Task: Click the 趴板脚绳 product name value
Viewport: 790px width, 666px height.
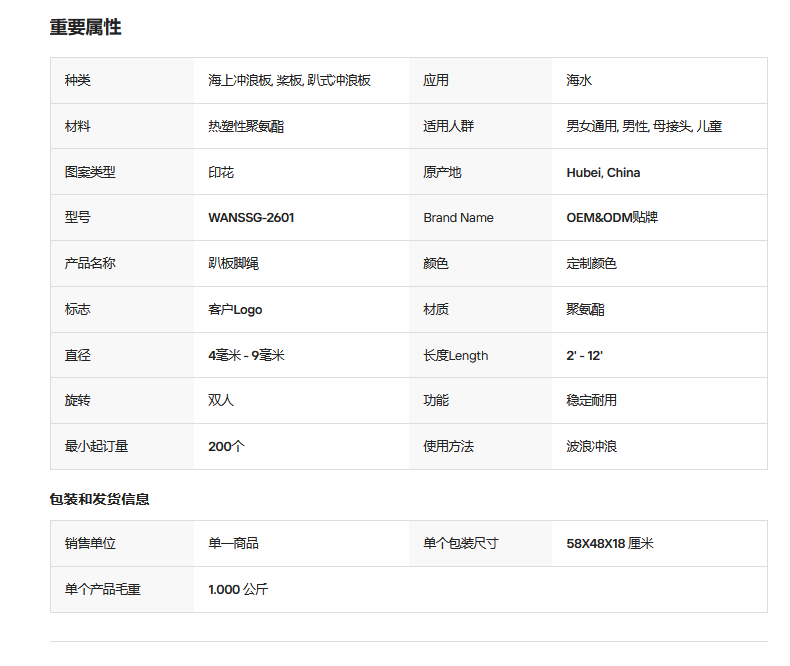Action: pyautogui.click(x=233, y=263)
